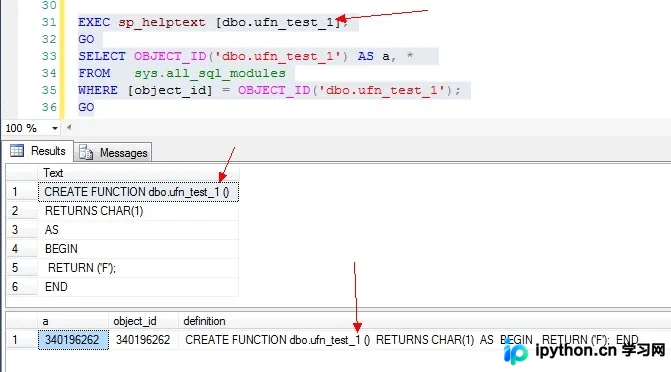Click row header 2 in the Text grid
Viewport: 671px width, 372px height.
click(22, 211)
